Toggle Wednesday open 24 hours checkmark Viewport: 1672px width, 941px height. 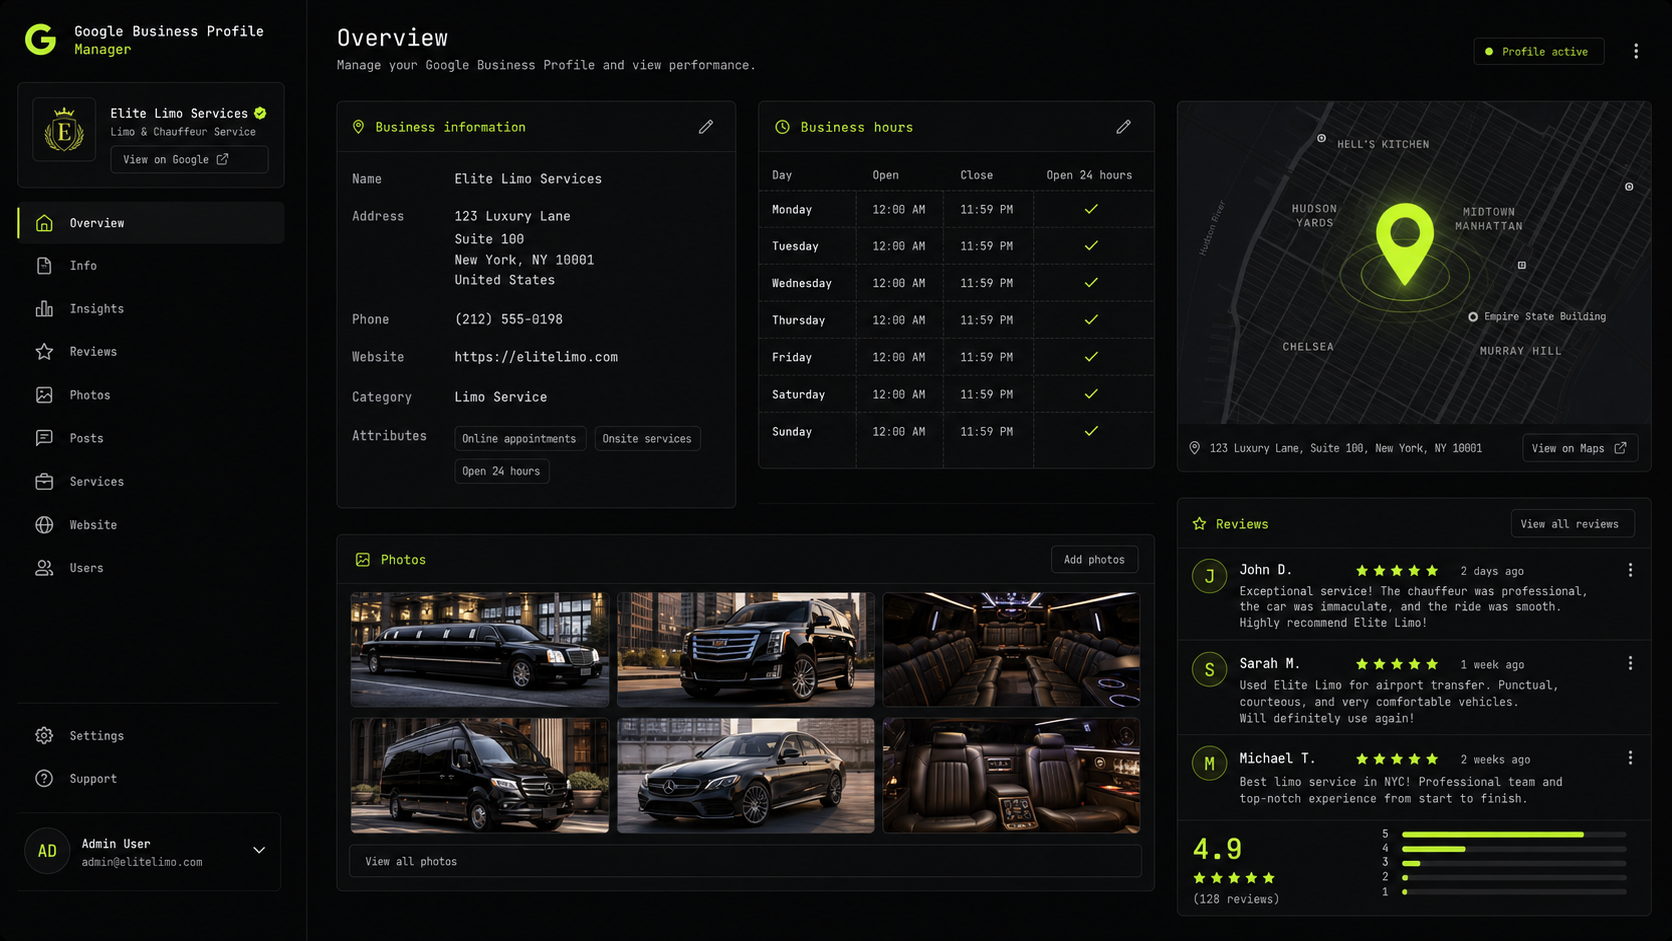(x=1091, y=283)
